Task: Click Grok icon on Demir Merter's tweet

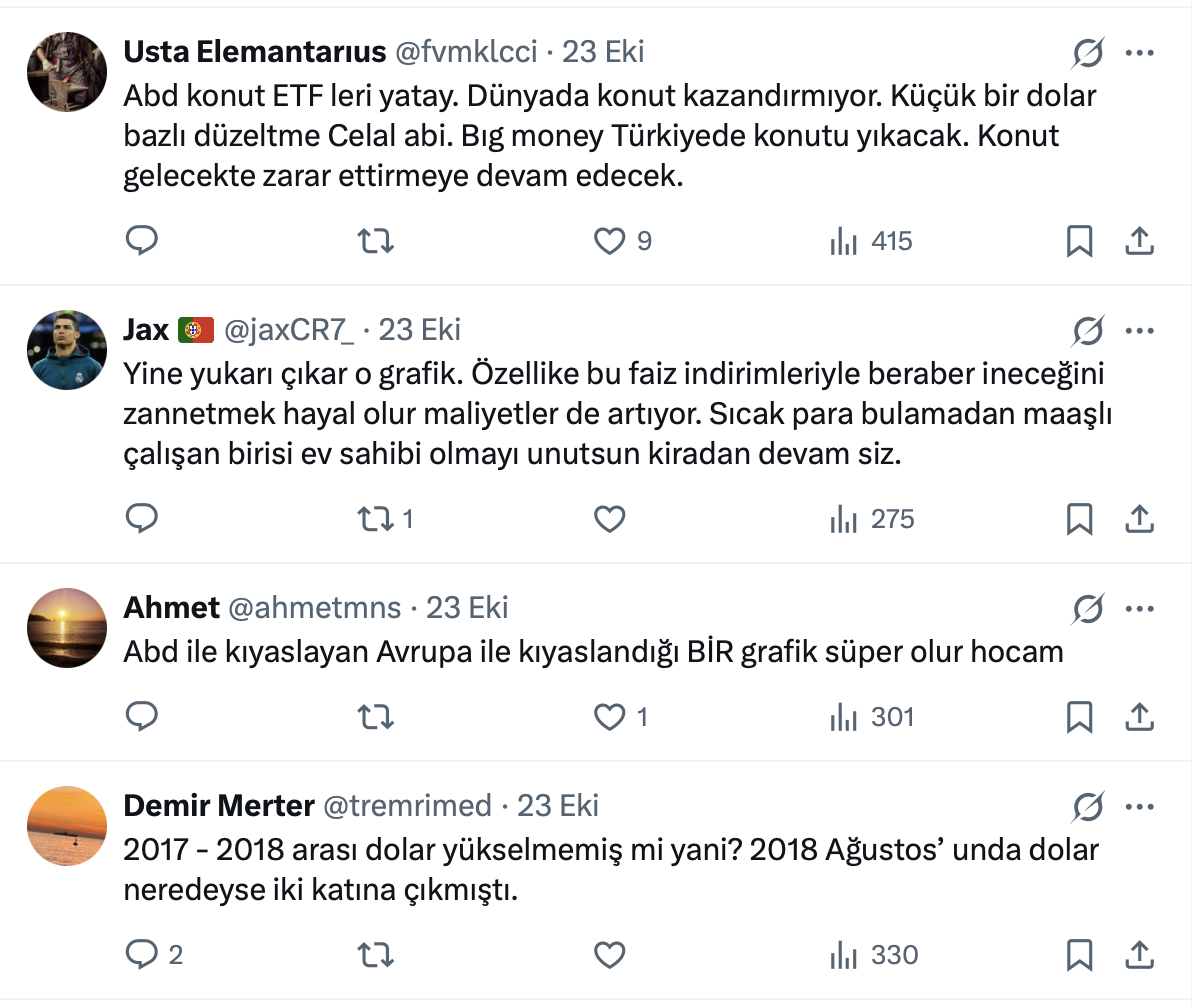Action: click(1087, 806)
